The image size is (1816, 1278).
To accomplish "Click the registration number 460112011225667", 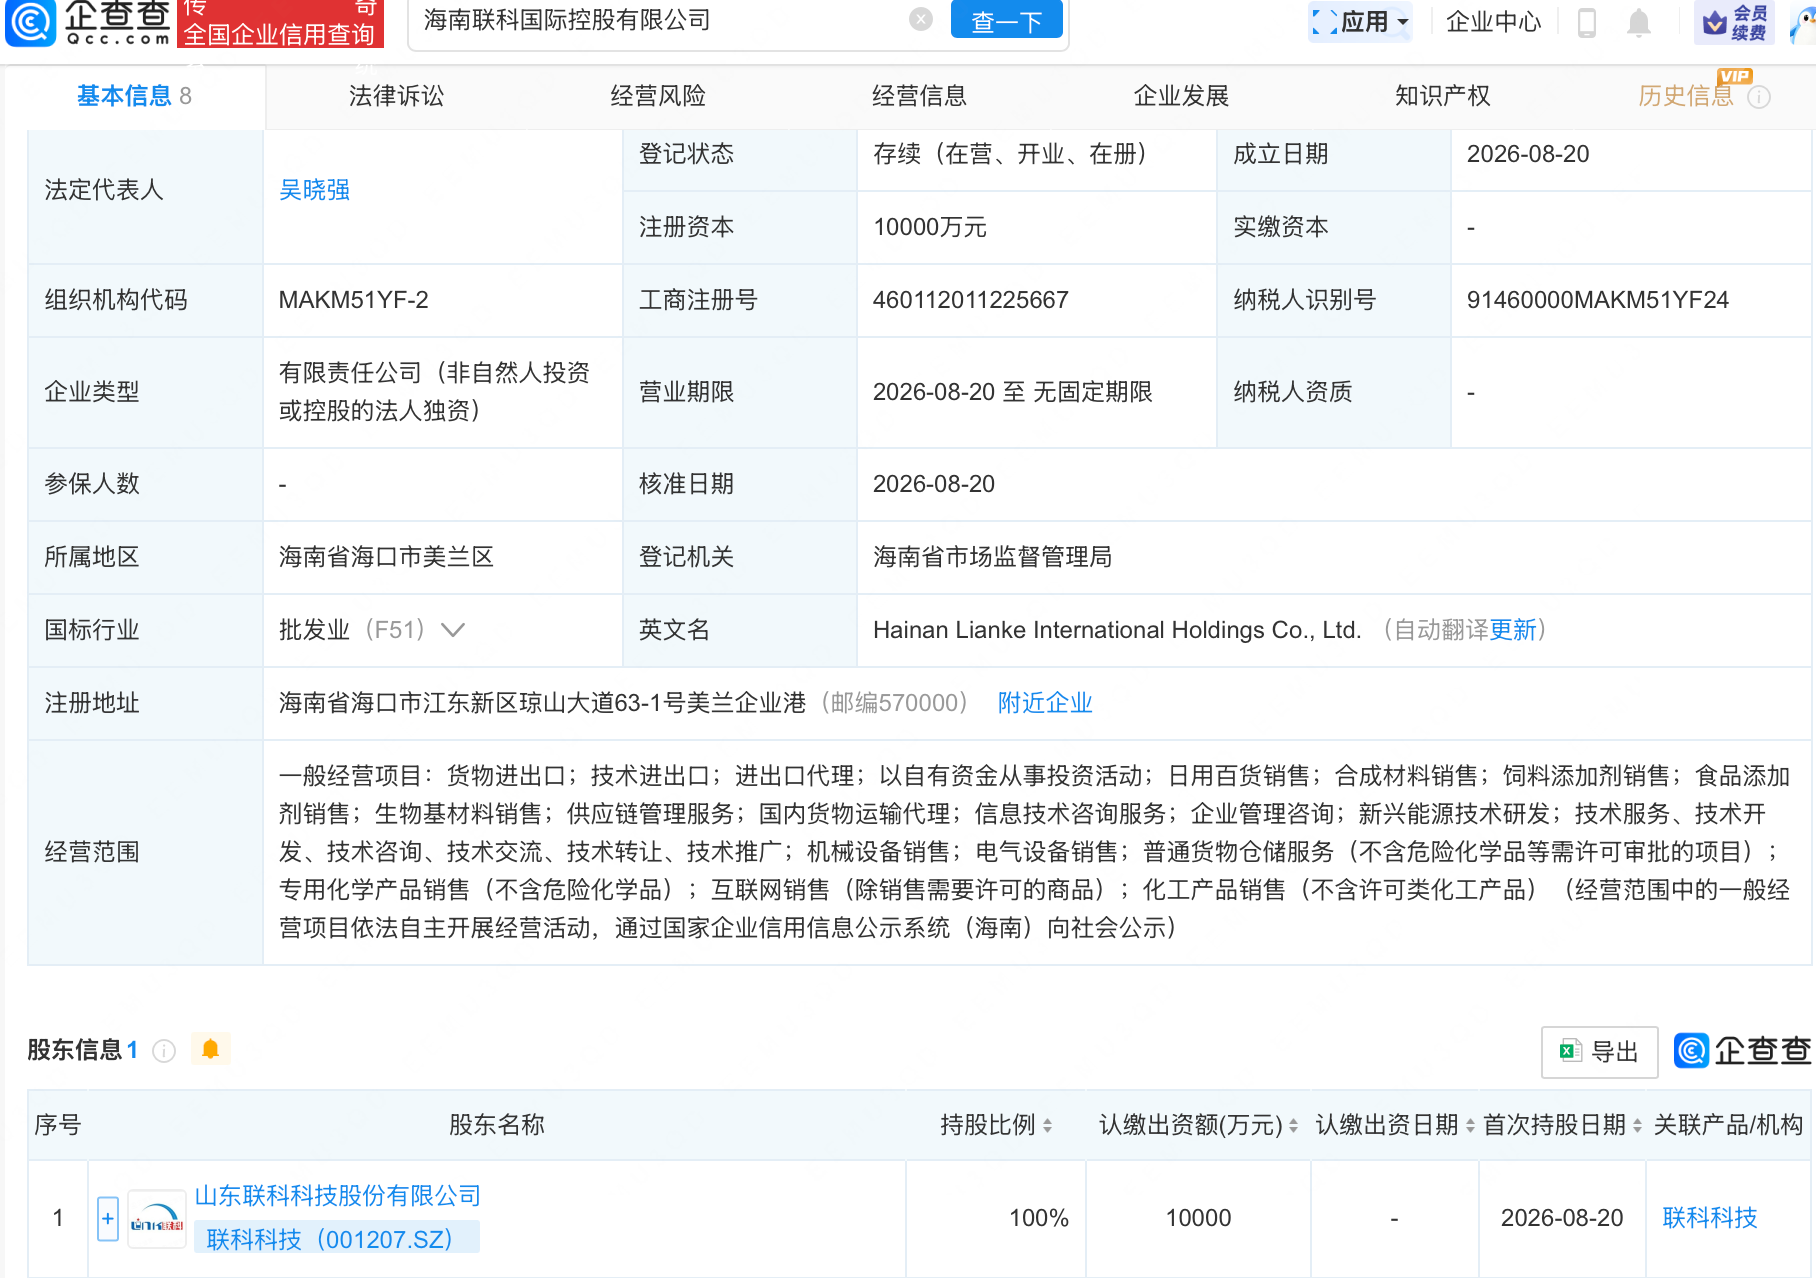I will [x=971, y=300].
